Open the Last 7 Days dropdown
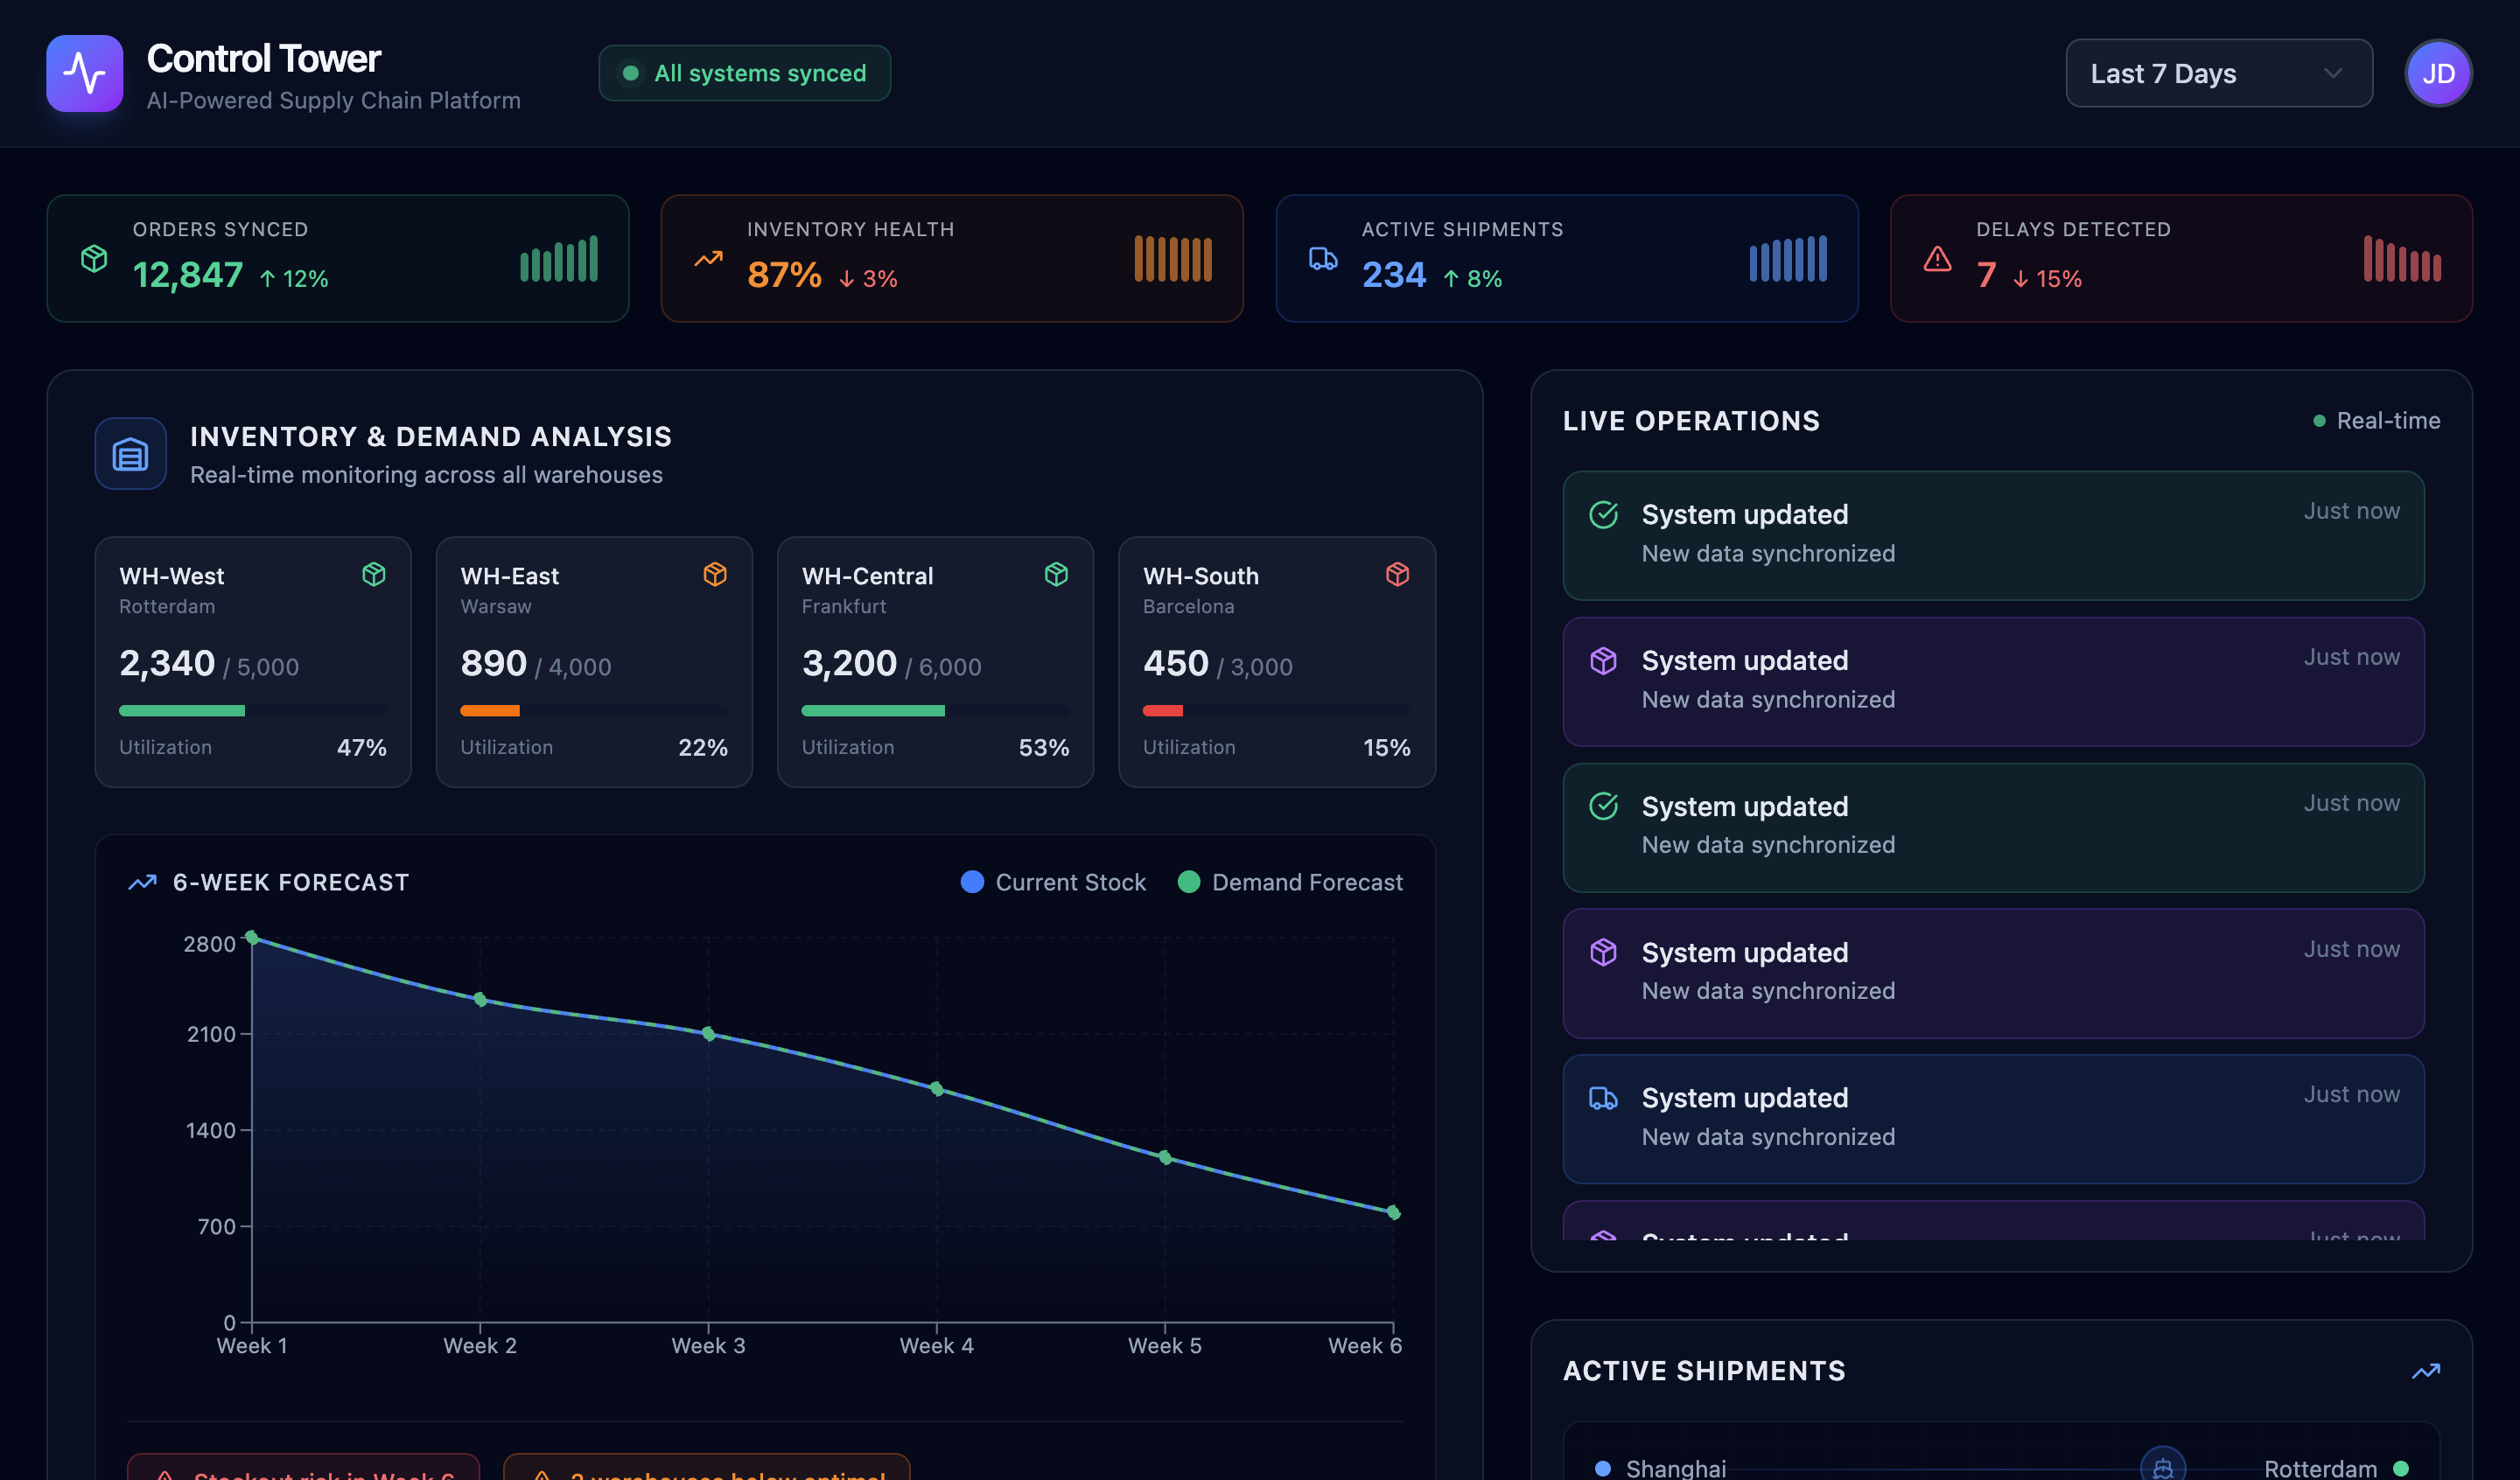The height and width of the screenshot is (1480, 2520). pyautogui.click(x=2218, y=73)
